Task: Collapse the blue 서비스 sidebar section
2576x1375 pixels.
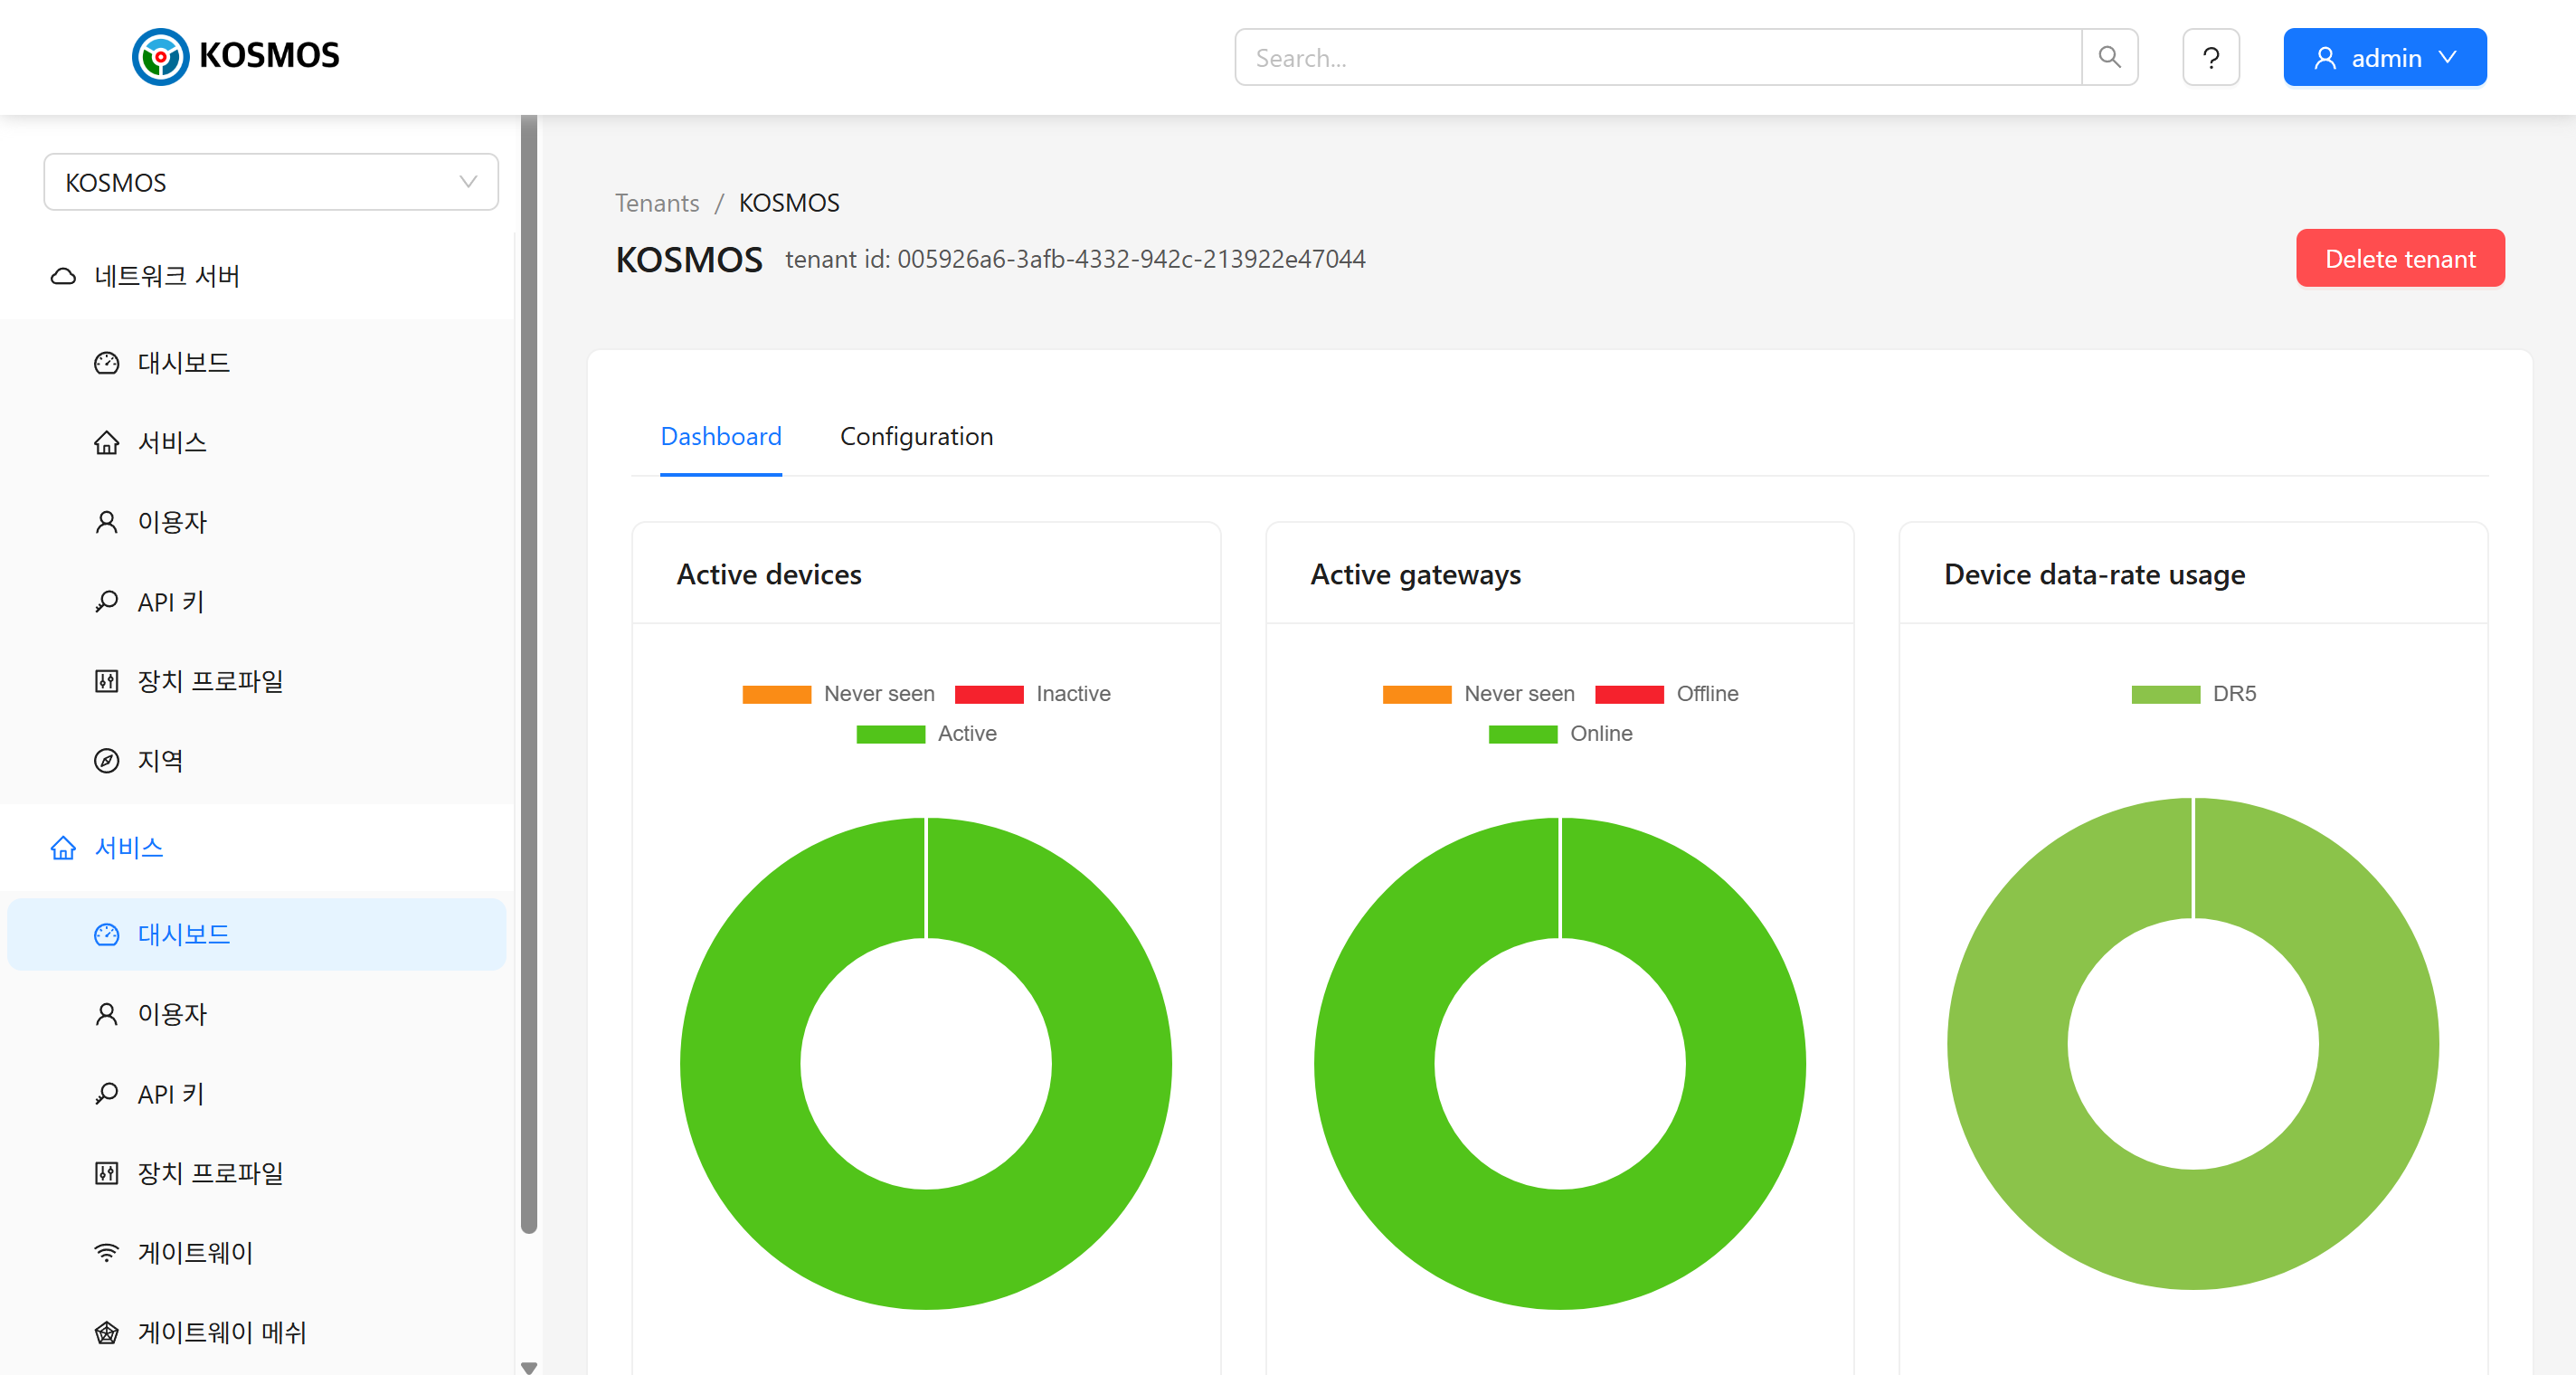Action: [x=128, y=847]
